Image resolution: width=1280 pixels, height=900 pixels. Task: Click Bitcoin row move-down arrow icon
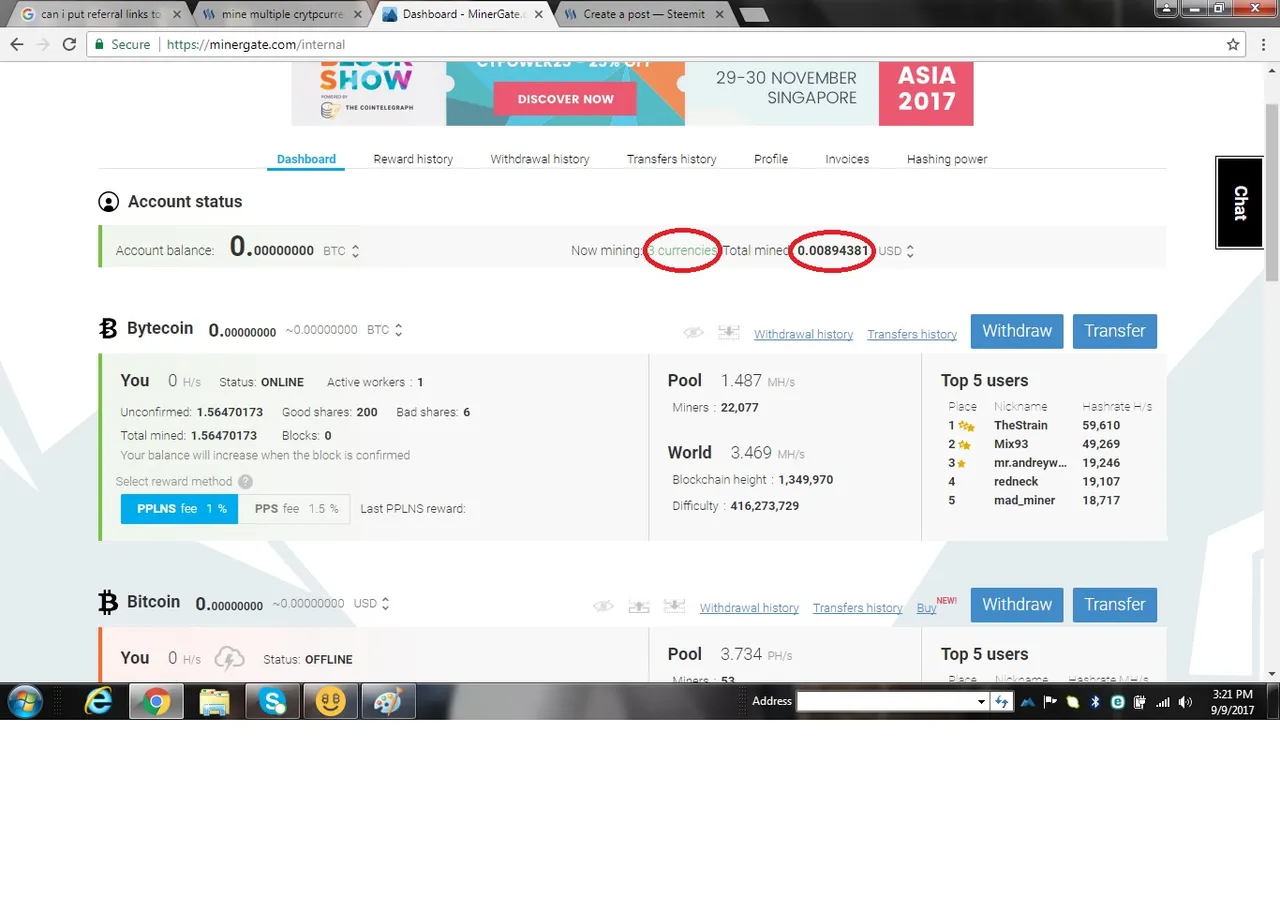coord(674,606)
